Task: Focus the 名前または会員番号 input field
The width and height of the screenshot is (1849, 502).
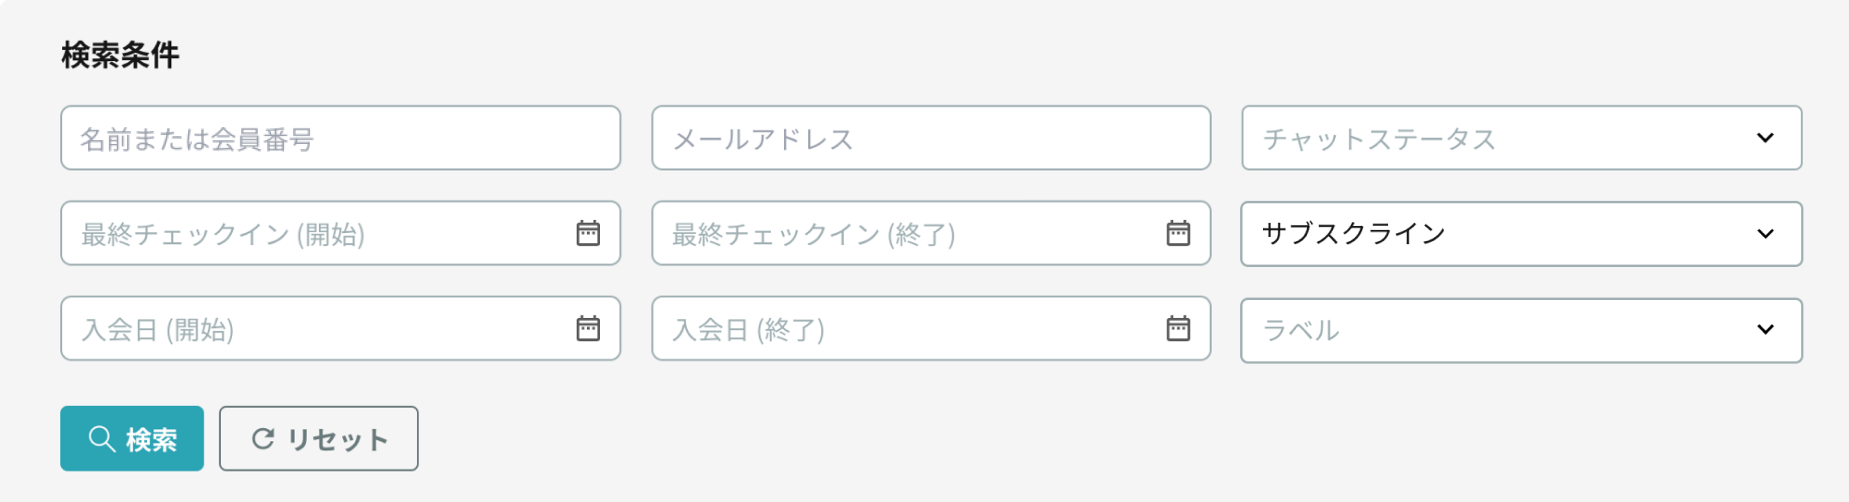Action: pyautogui.click(x=340, y=138)
